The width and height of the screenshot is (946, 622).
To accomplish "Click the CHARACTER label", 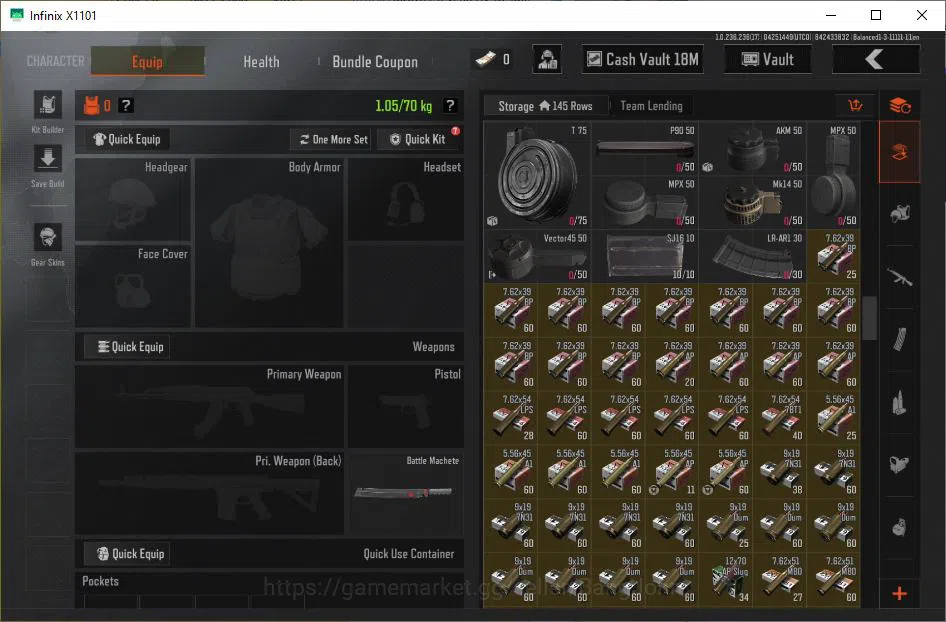I will pyautogui.click(x=56, y=61).
